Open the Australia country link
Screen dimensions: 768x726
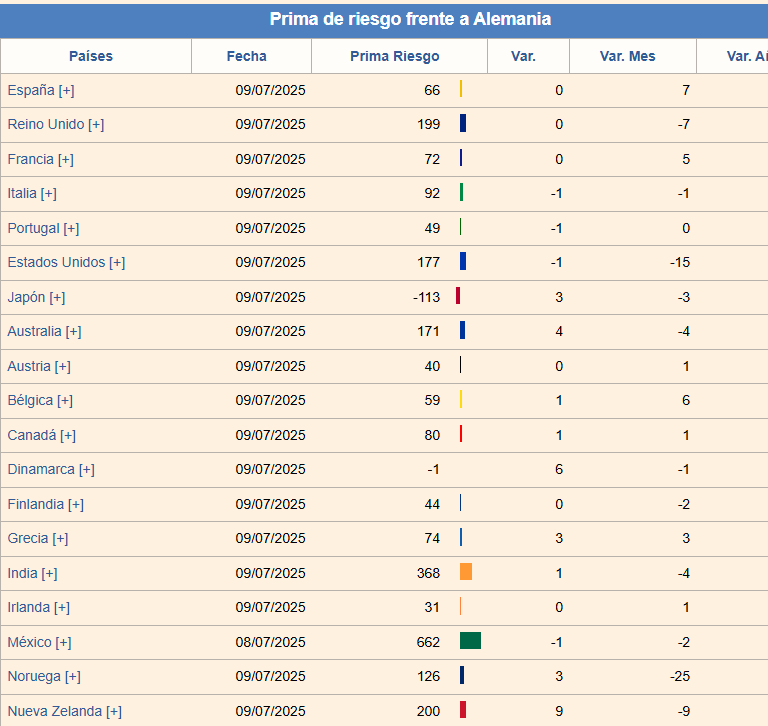tap(34, 331)
